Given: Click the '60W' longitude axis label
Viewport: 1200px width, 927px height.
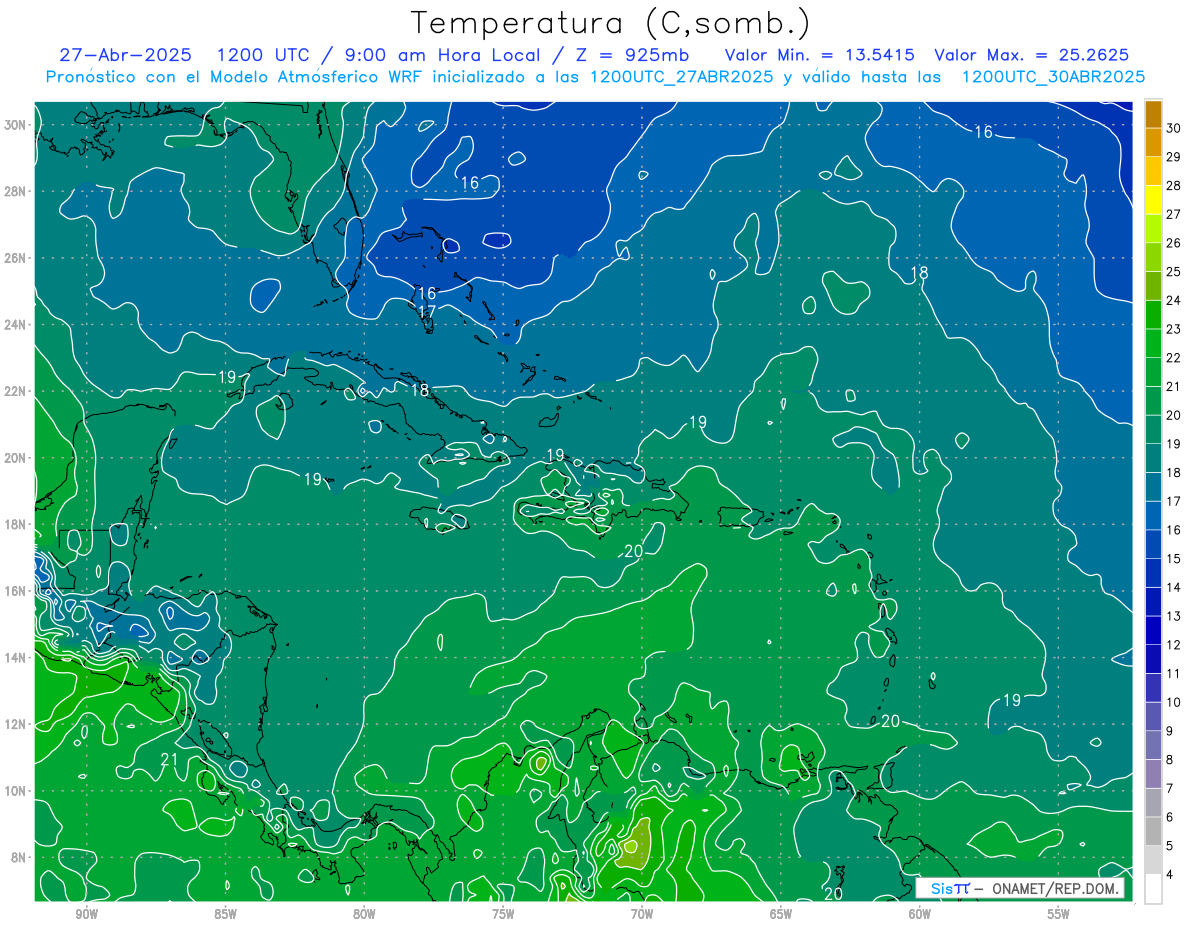Looking at the screenshot, I should [x=920, y=914].
